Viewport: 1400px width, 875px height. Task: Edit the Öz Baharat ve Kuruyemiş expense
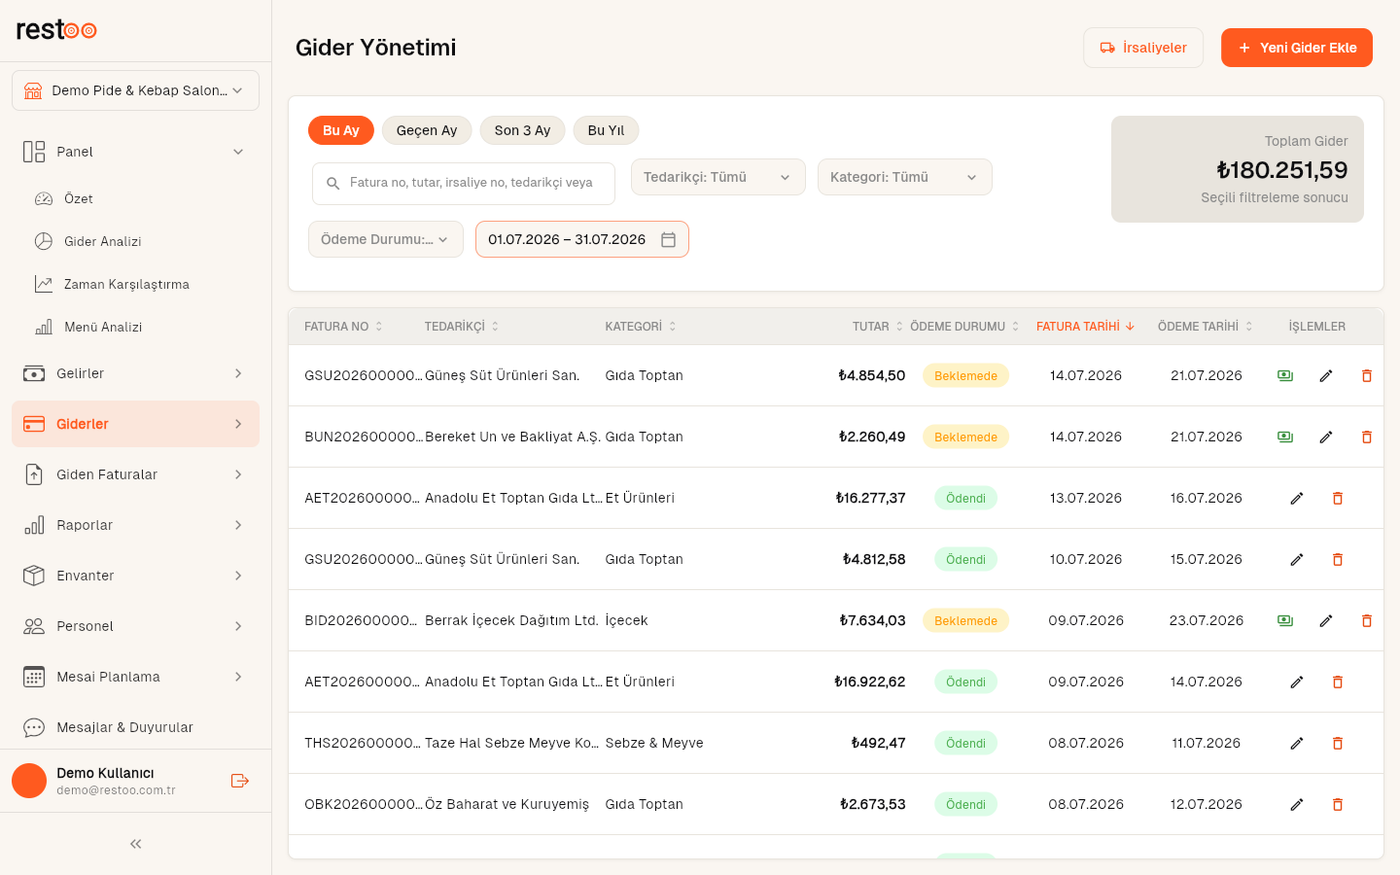(x=1297, y=804)
